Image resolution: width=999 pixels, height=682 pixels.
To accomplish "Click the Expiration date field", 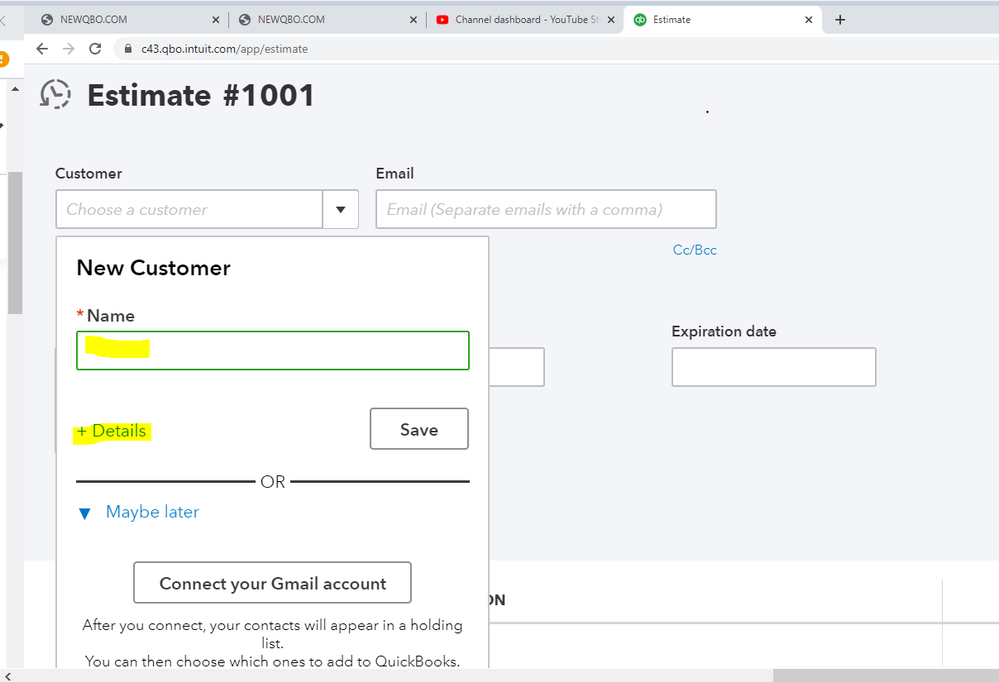I will pos(773,367).
